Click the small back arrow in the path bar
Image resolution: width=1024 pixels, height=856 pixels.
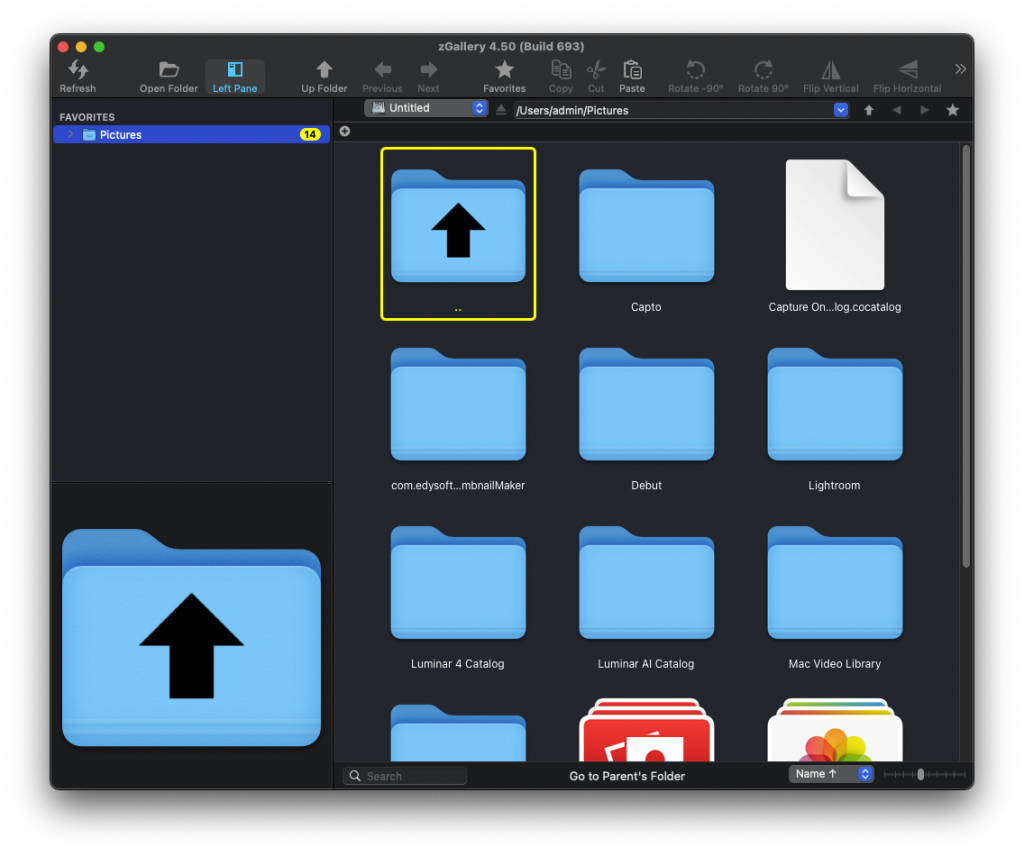[897, 110]
